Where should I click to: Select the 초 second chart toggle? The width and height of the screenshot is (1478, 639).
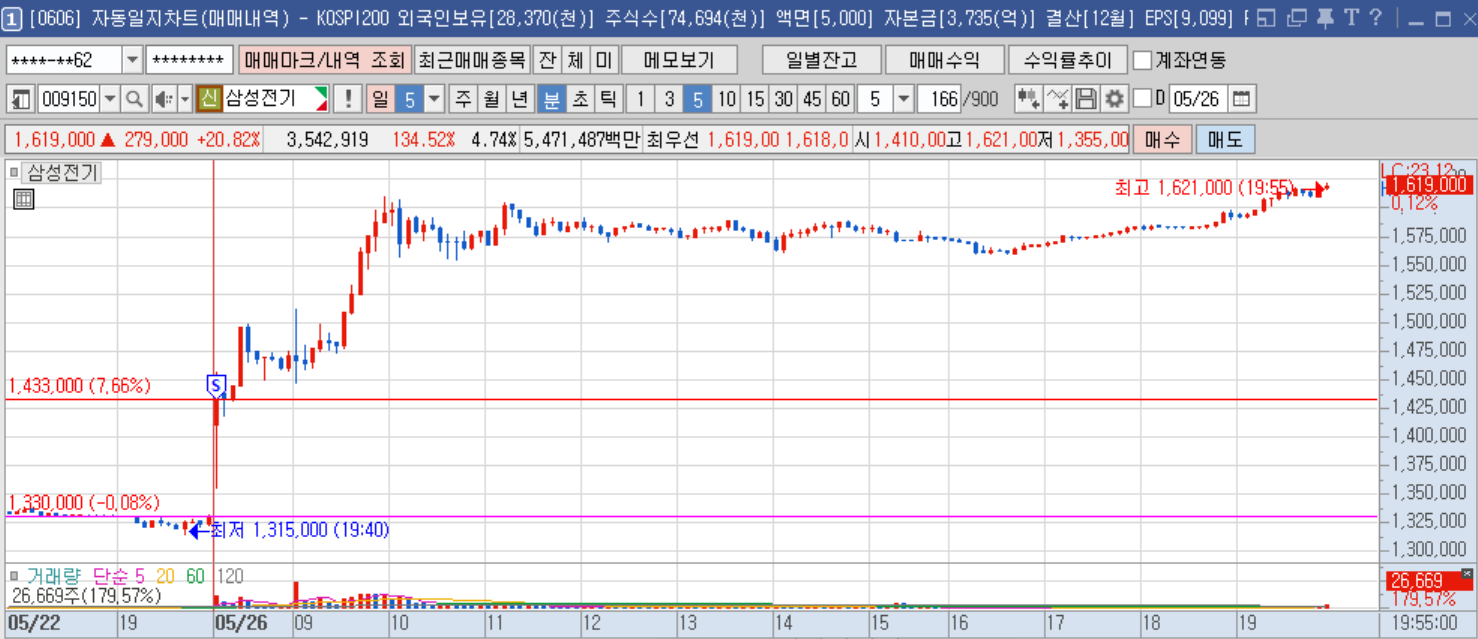point(580,99)
